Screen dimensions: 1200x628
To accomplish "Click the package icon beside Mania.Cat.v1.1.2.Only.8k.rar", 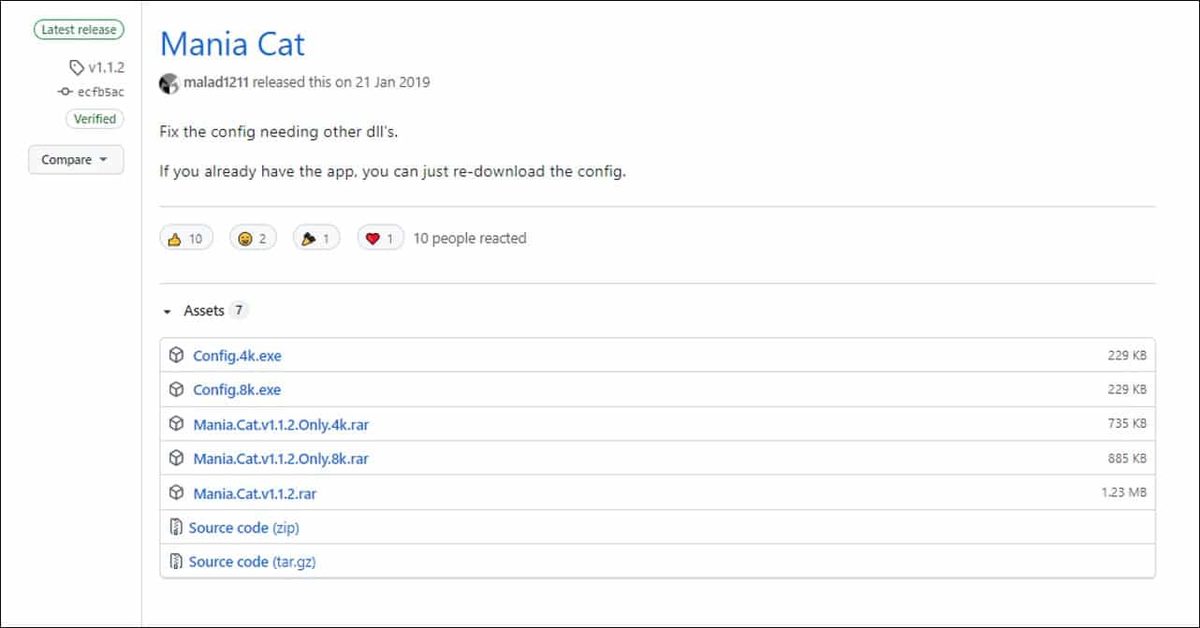I will [176, 458].
